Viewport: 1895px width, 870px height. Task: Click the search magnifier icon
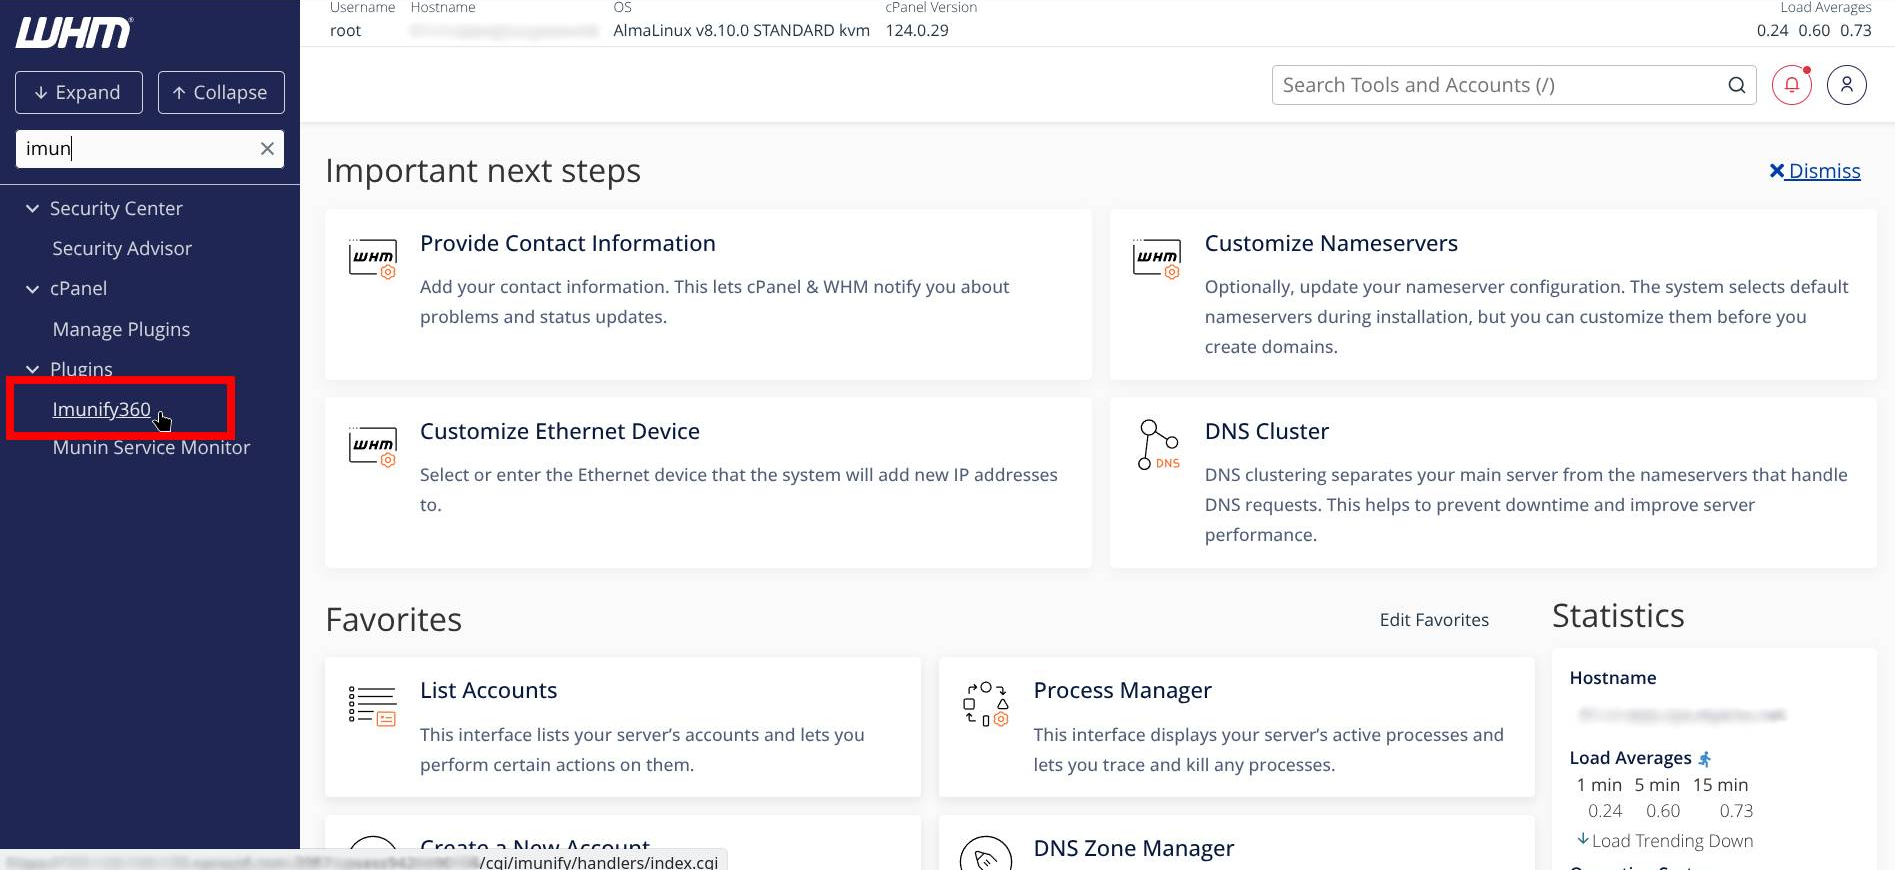[1737, 85]
